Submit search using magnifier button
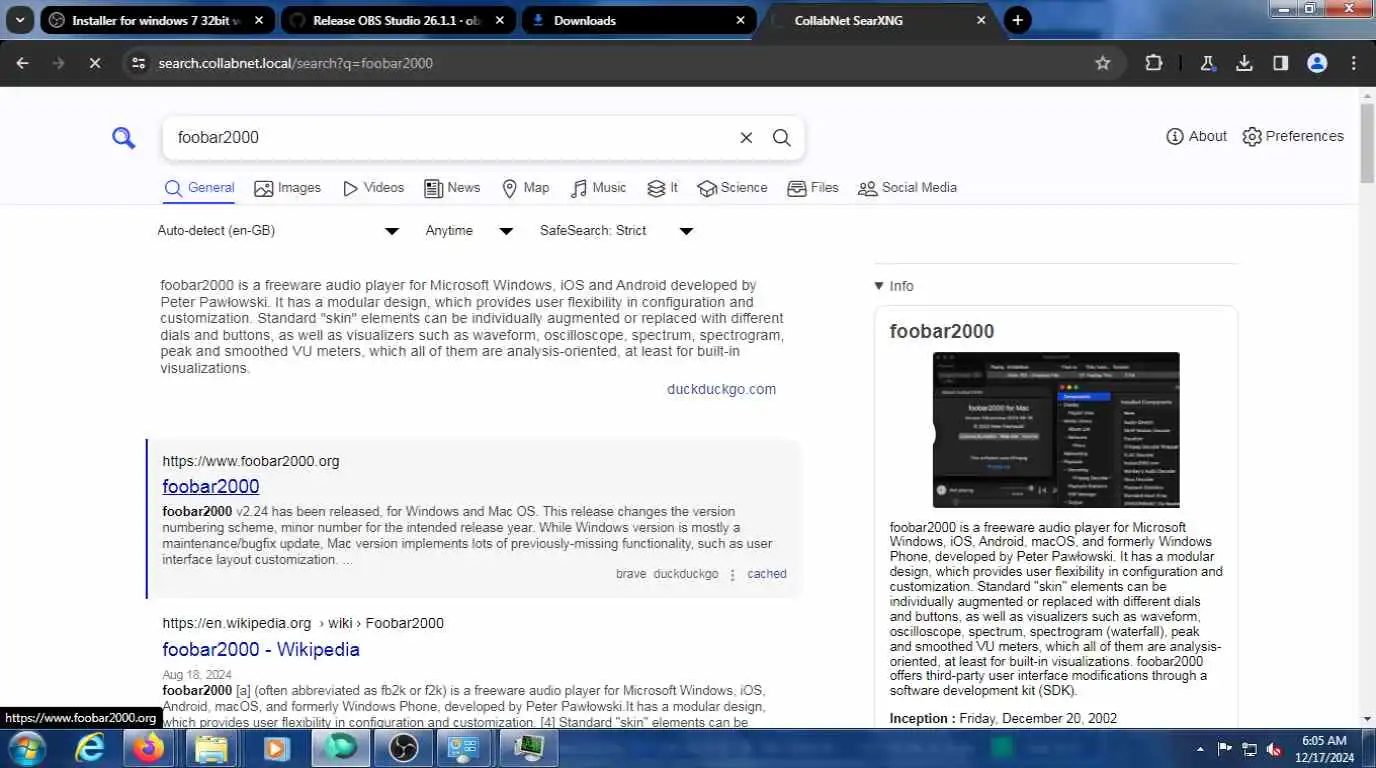The image size is (1376, 768). click(782, 138)
